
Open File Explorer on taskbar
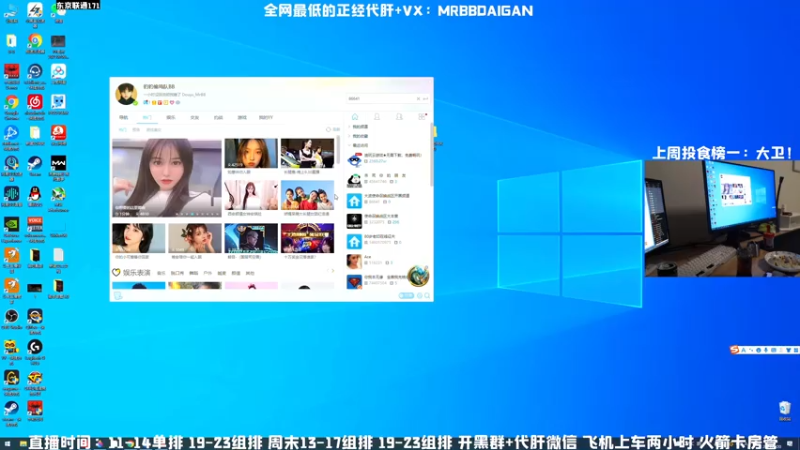[x=23, y=443]
